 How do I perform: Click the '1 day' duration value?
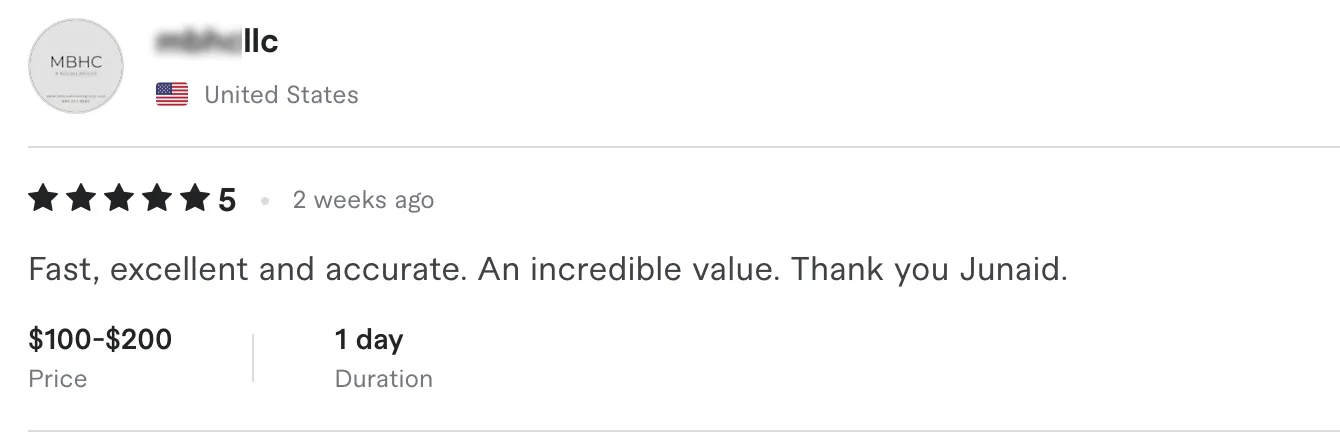pos(369,340)
